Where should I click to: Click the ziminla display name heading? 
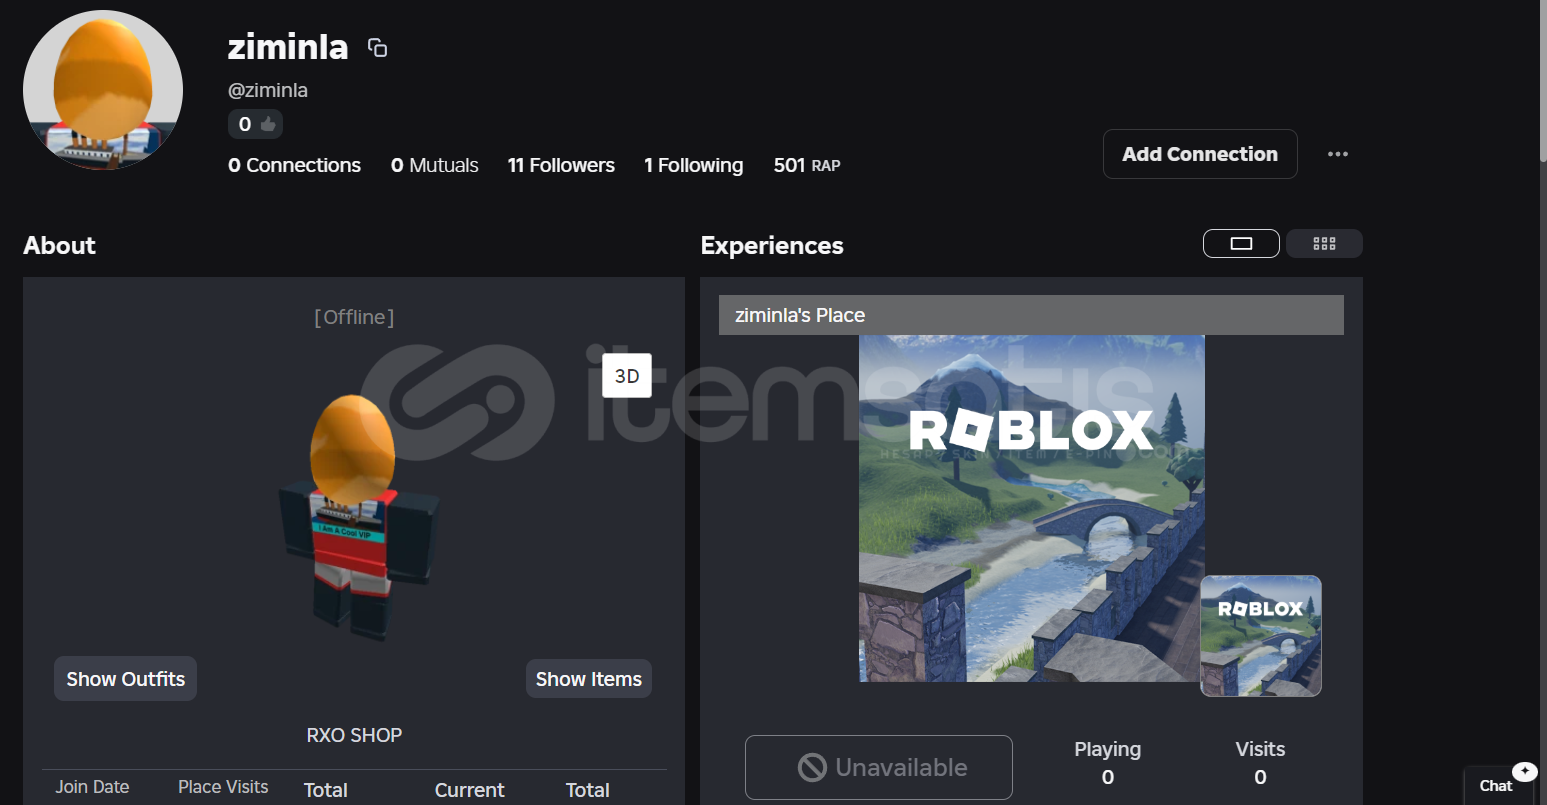[288, 47]
